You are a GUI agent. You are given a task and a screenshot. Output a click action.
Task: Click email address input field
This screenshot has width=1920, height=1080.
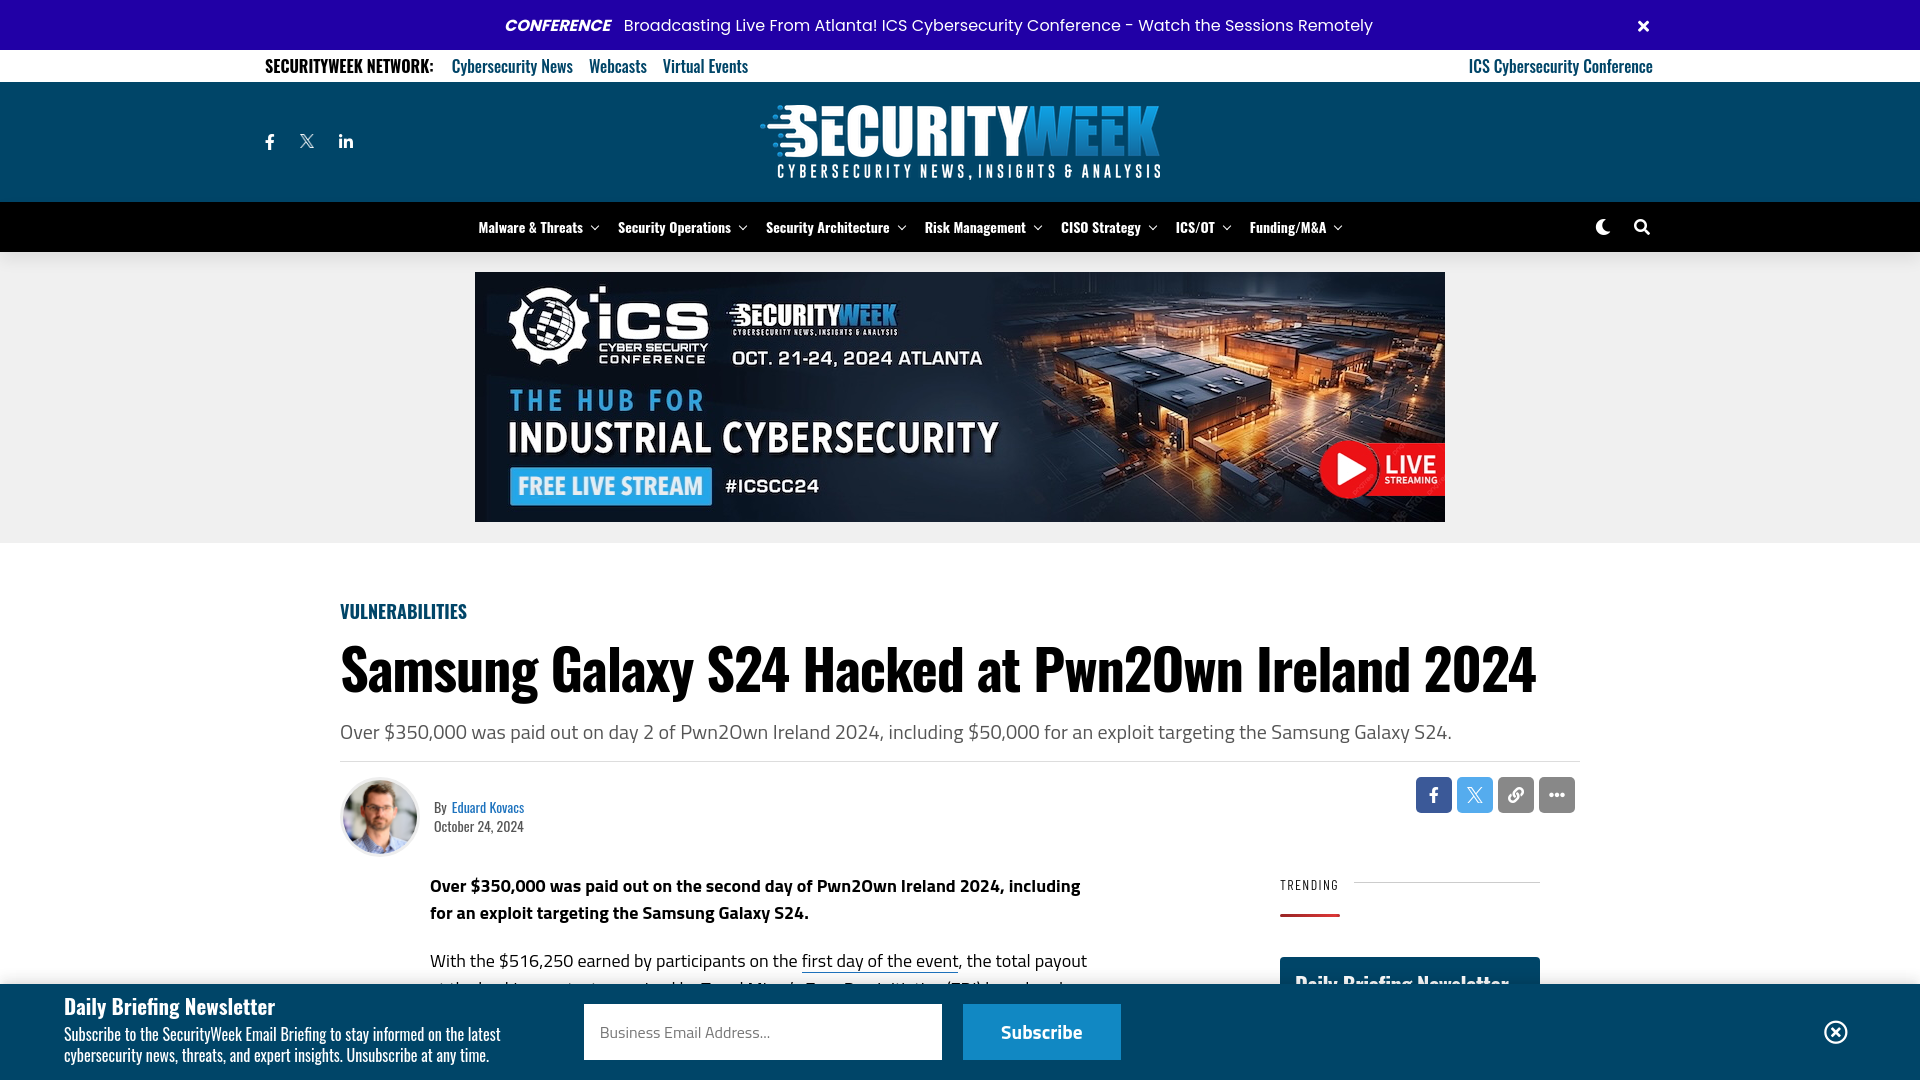(762, 1031)
